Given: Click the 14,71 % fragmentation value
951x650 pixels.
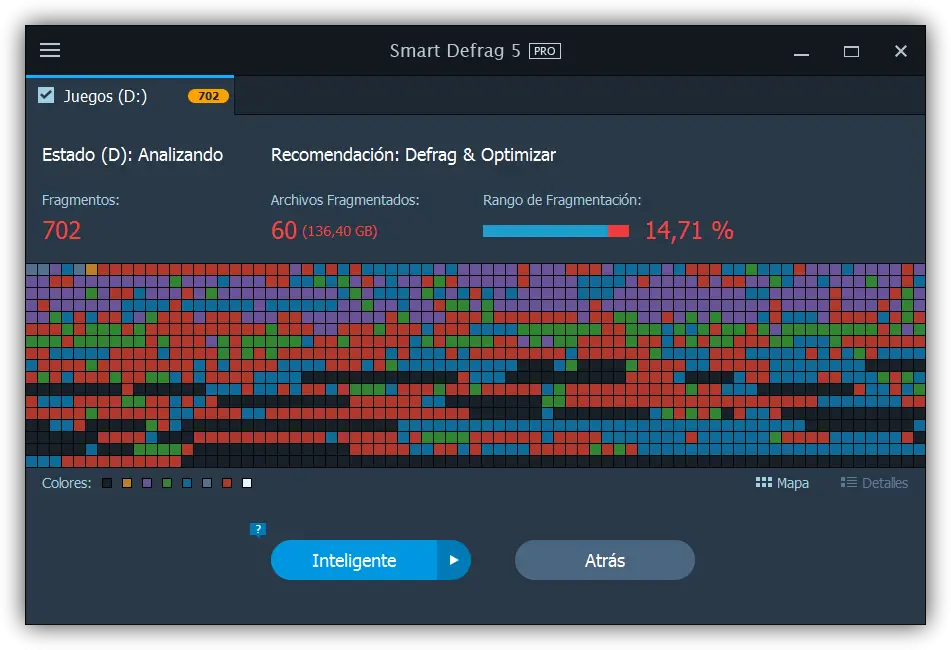Looking at the screenshot, I should pyautogui.click(x=689, y=230).
